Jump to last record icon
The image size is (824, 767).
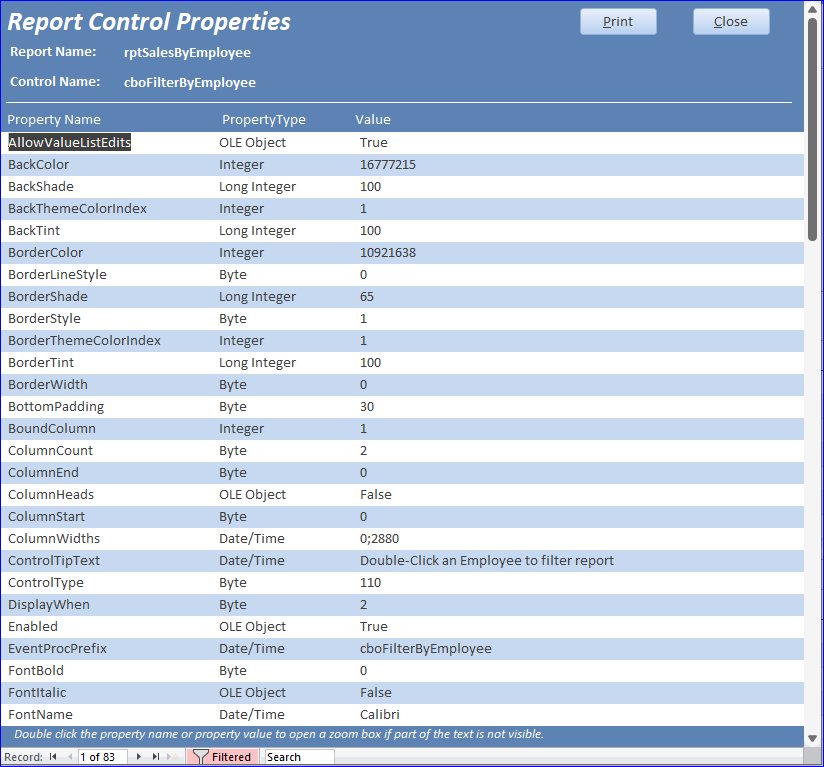(x=156, y=756)
